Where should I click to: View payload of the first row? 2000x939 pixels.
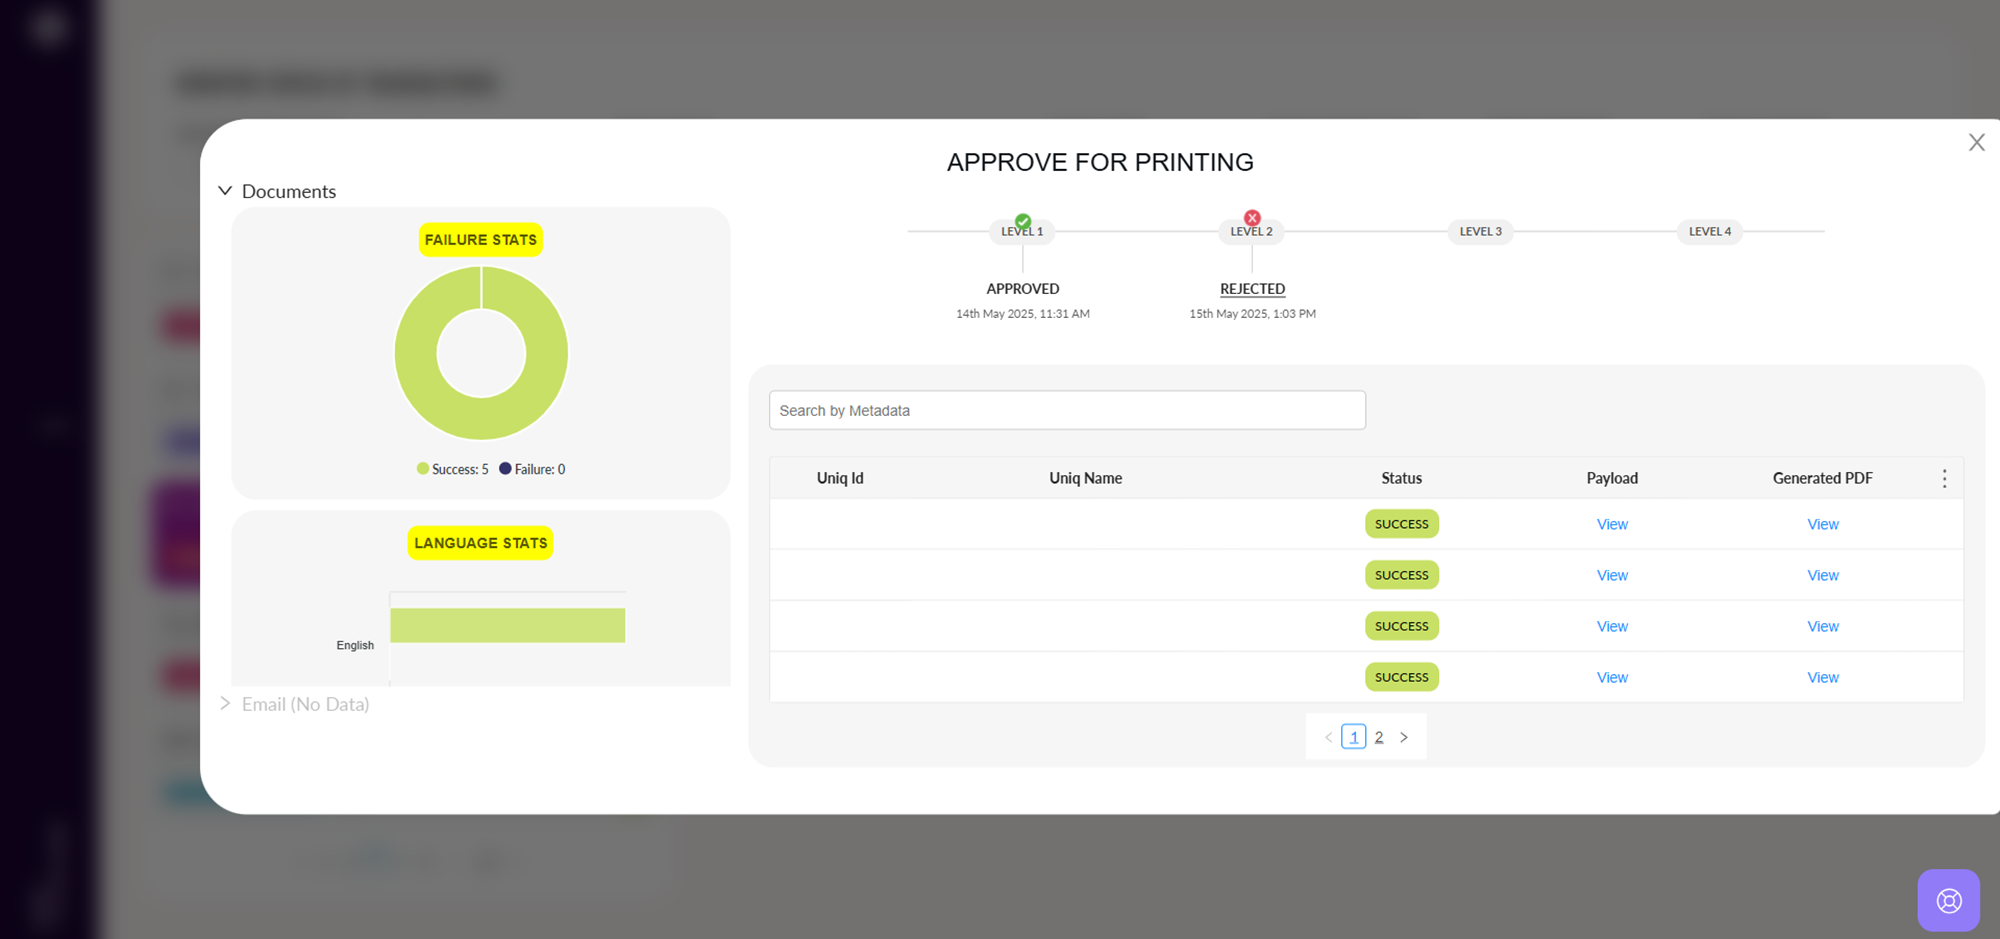(x=1611, y=525)
